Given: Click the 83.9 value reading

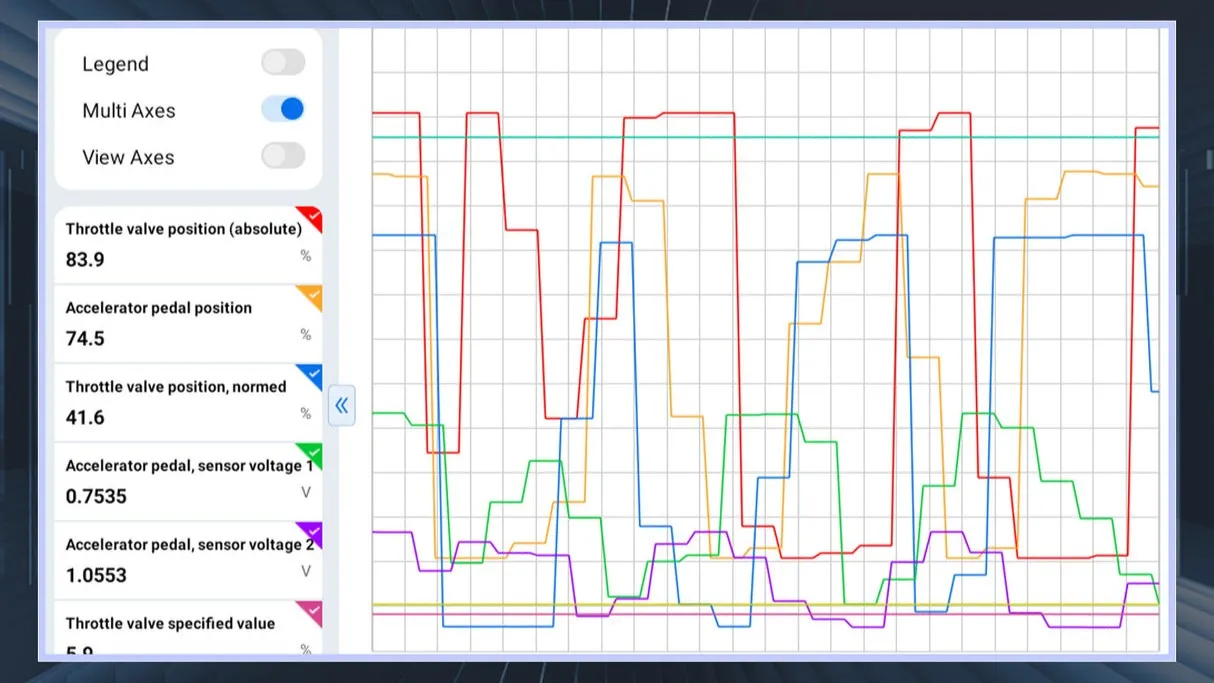Looking at the screenshot, I should [x=85, y=260].
